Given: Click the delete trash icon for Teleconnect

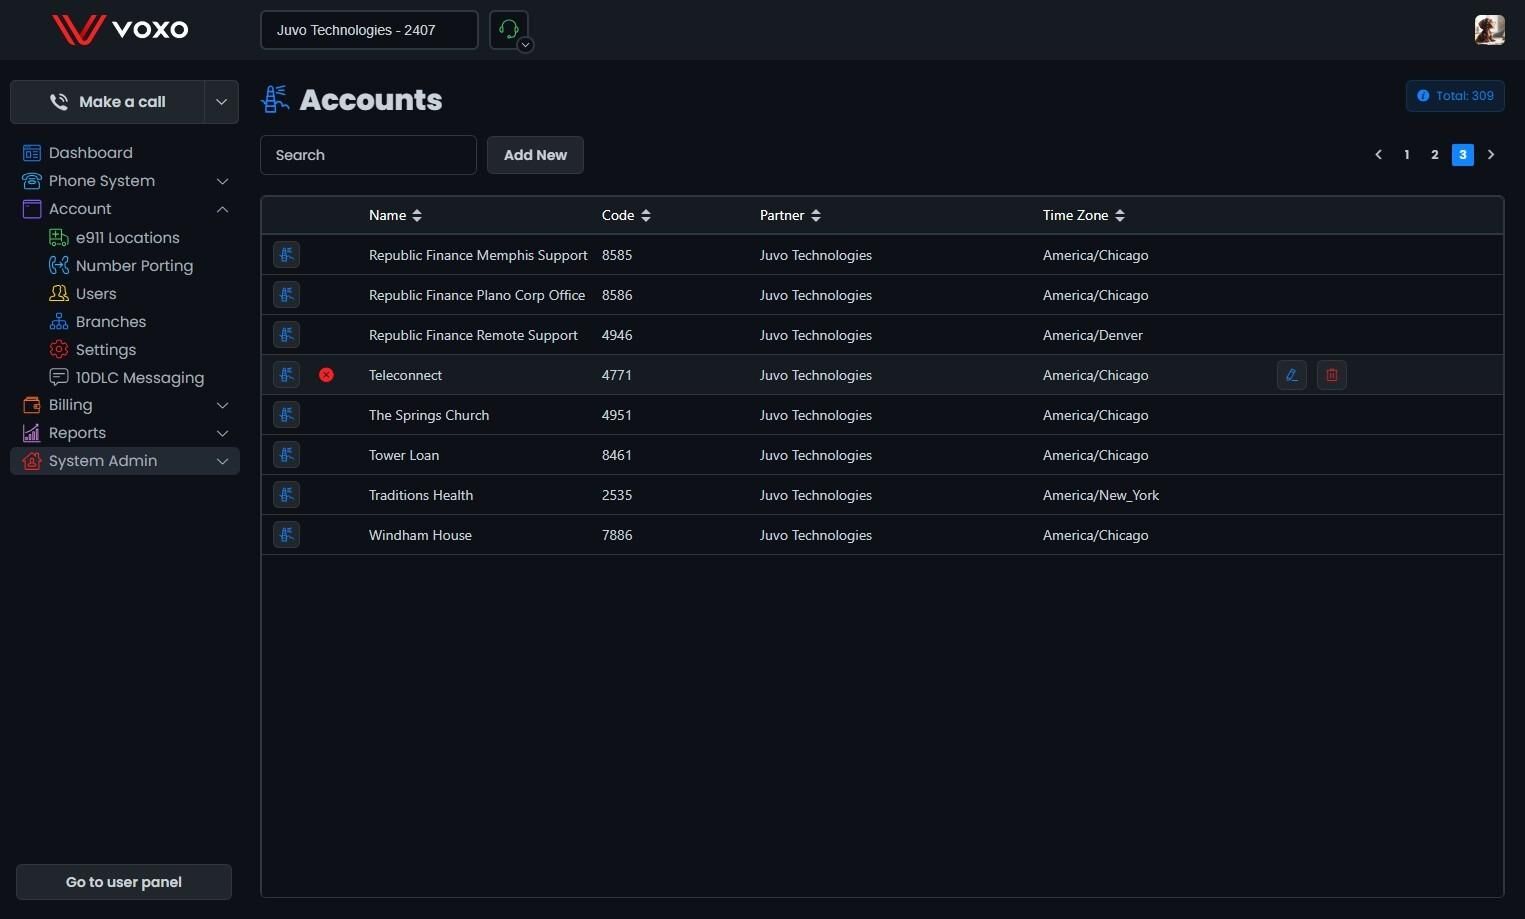Looking at the screenshot, I should 1331,375.
